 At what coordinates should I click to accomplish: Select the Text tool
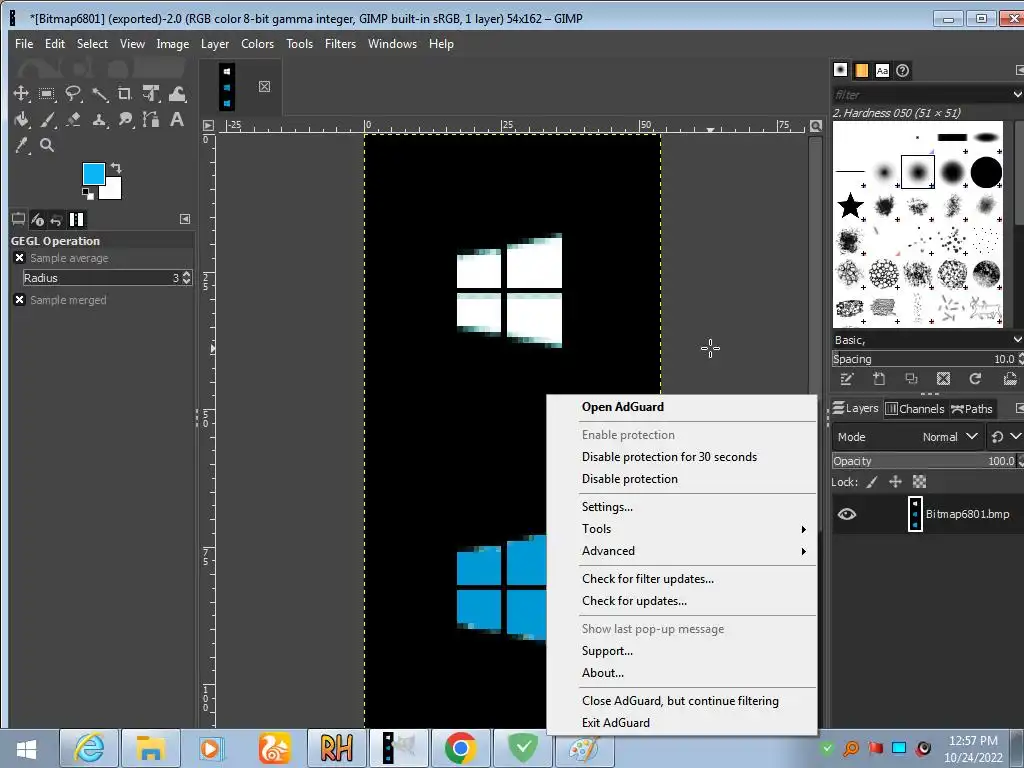(x=177, y=120)
